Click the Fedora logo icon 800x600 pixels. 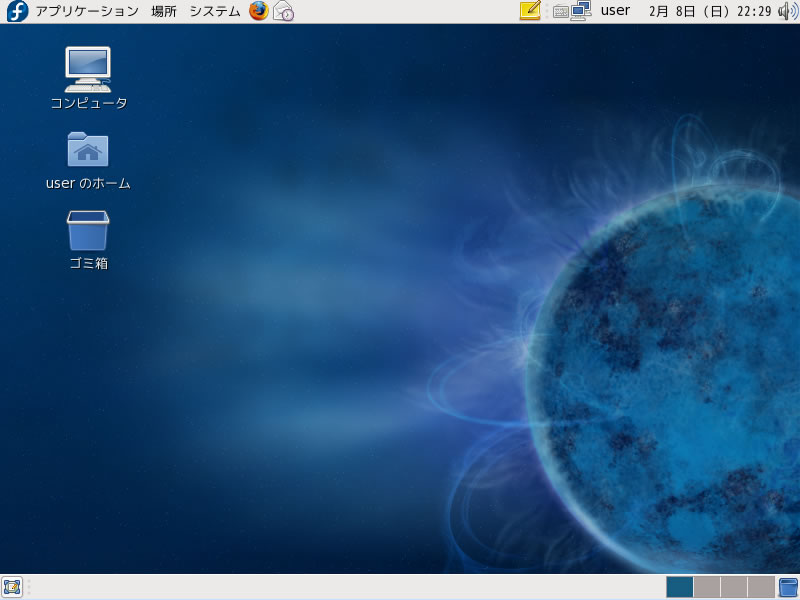pyautogui.click(x=17, y=11)
